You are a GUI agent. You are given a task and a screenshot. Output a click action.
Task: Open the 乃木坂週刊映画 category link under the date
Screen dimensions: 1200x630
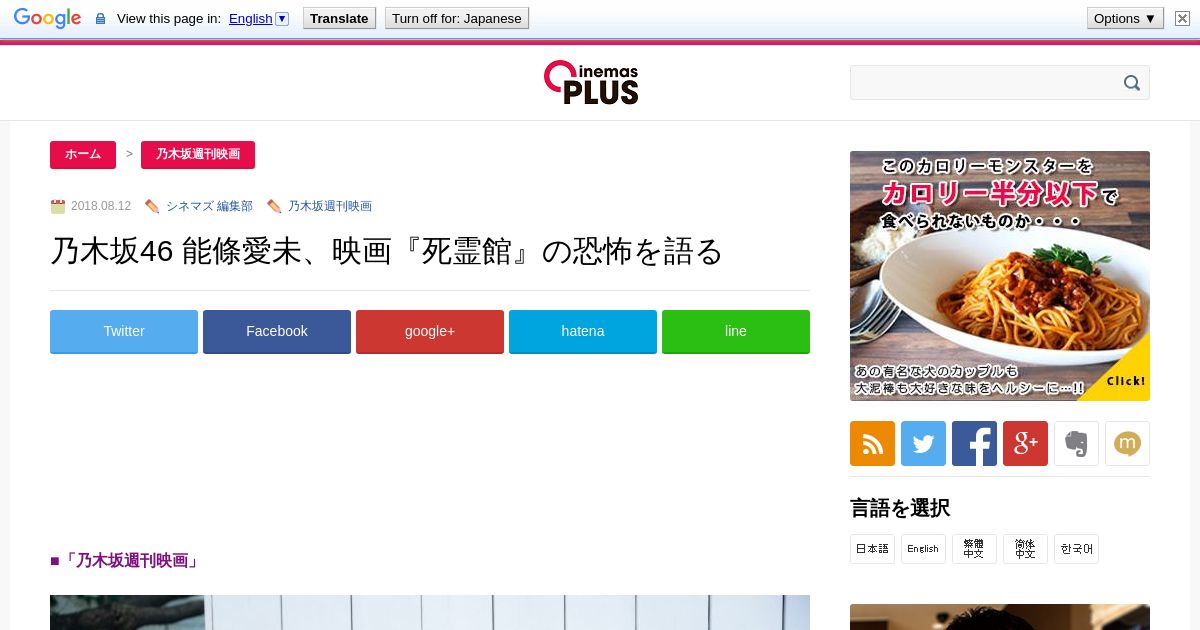330,206
